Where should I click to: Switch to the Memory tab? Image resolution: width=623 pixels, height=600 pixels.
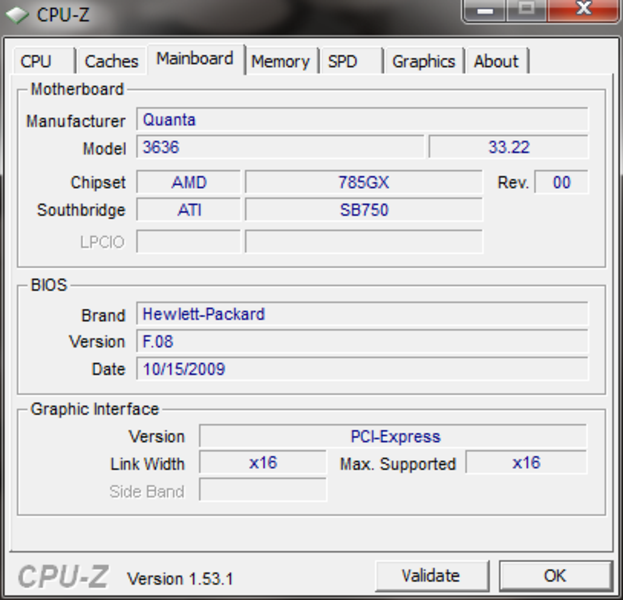pyautogui.click(x=281, y=61)
